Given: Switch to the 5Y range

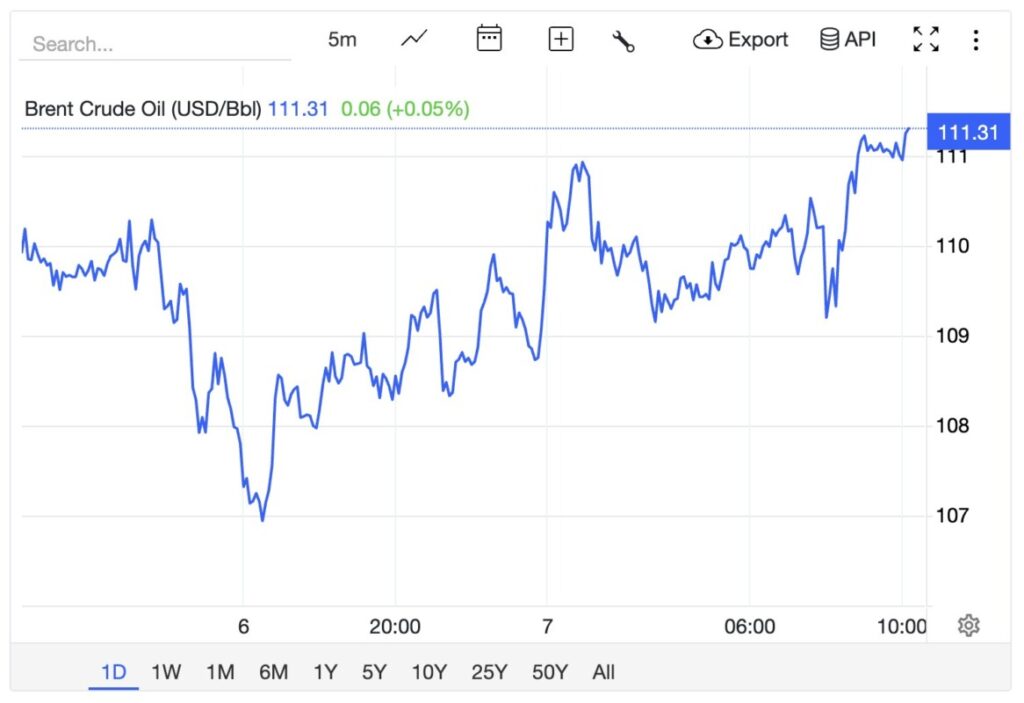Looking at the screenshot, I should coord(374,673).
